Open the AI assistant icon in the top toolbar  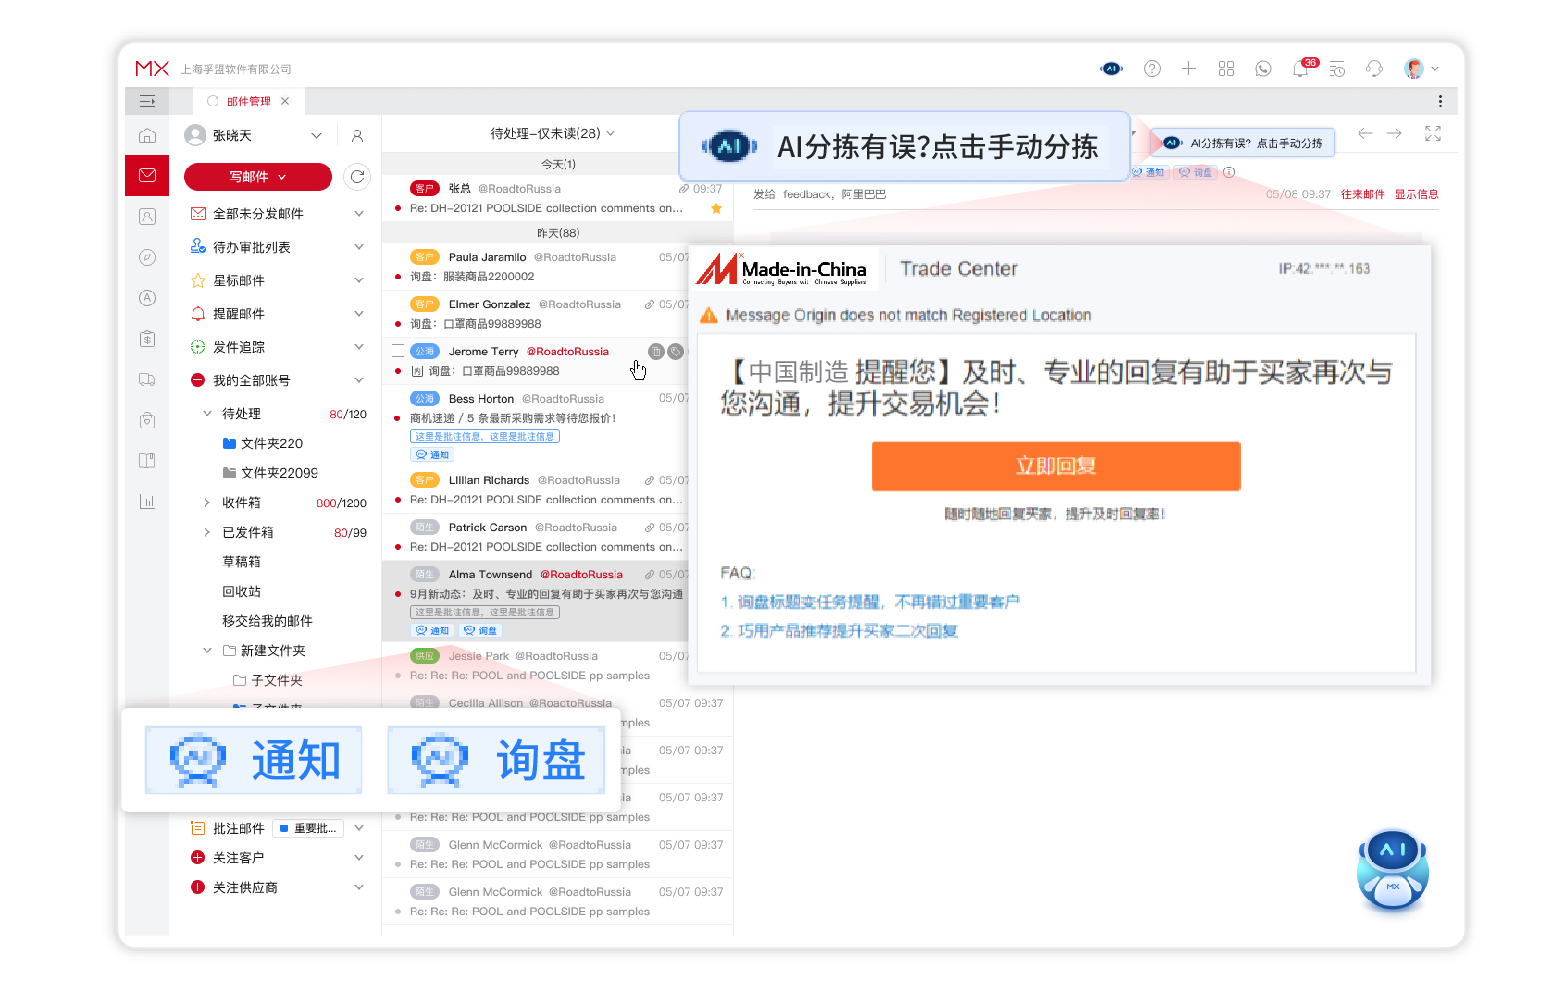pyautogui.click(x=1111, y=68)
